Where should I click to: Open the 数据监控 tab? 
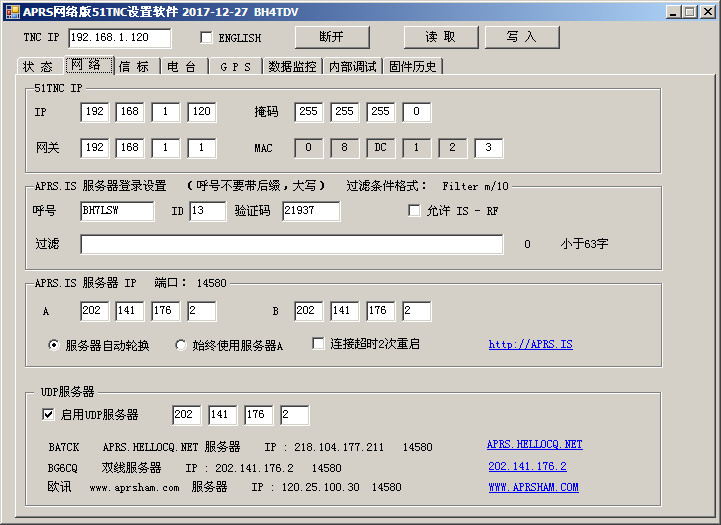292,67
